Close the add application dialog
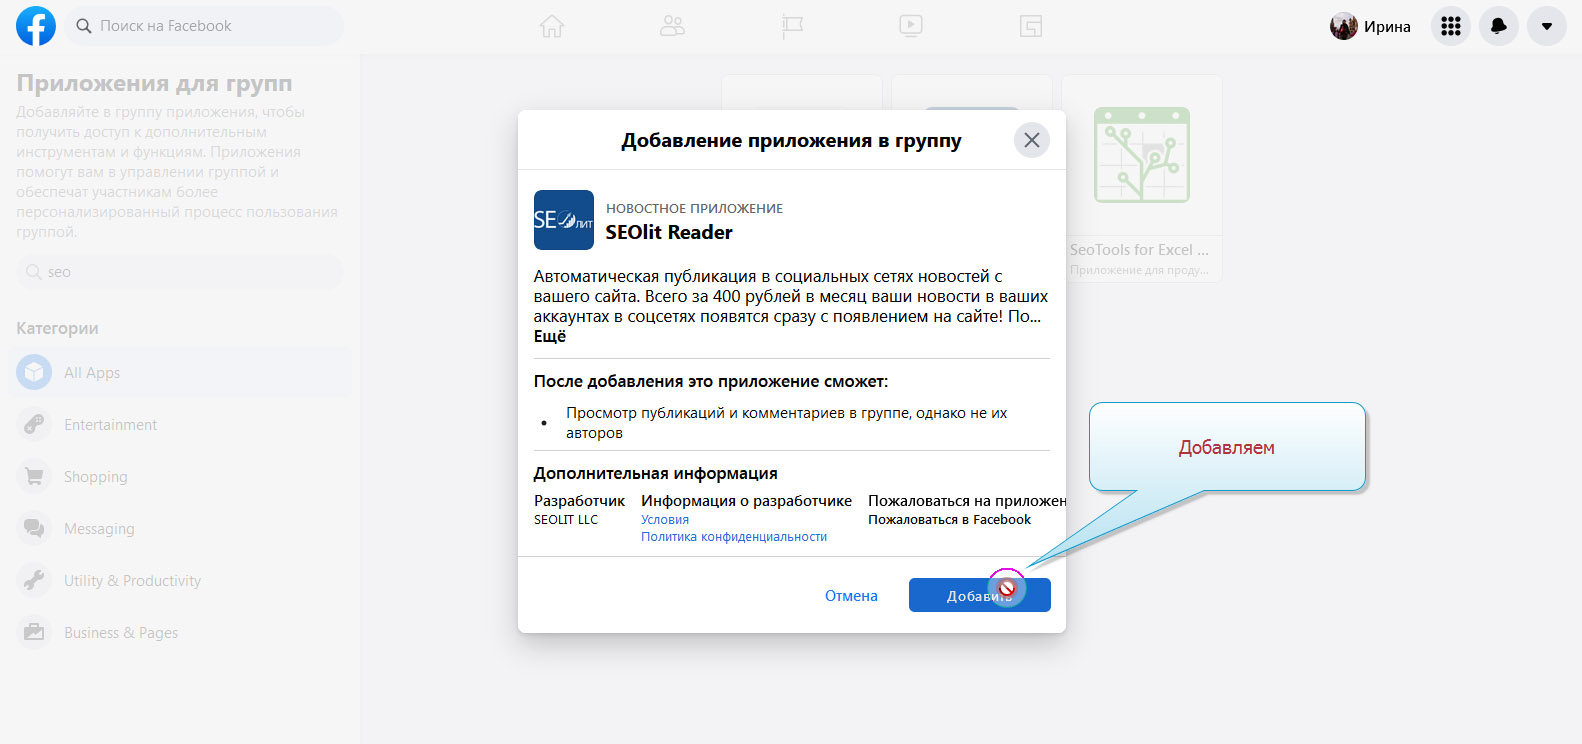 coord(1031,140)
